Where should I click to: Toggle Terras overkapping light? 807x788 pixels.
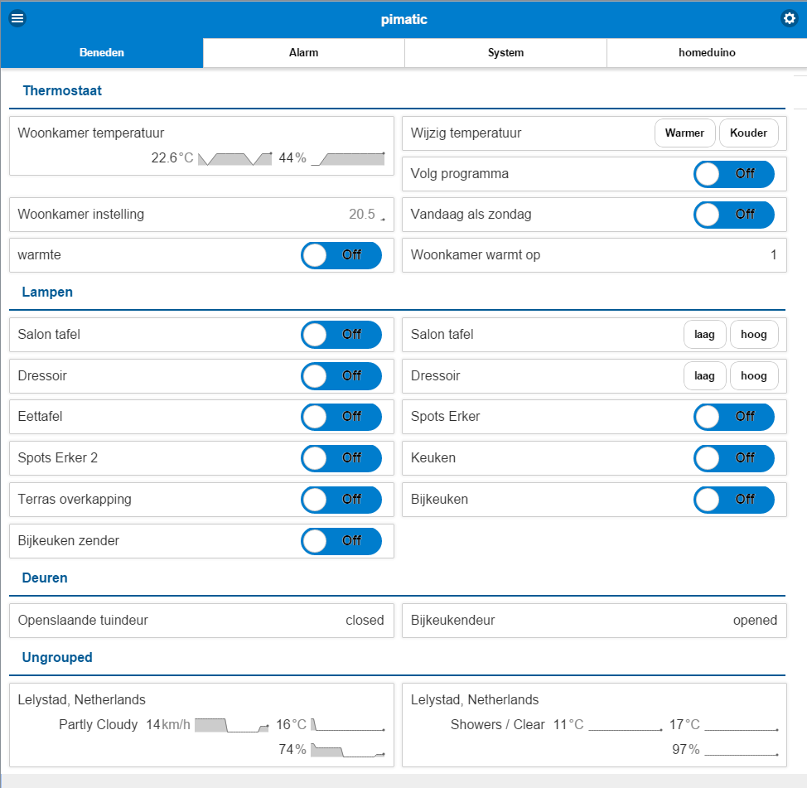tap(341, 499)
